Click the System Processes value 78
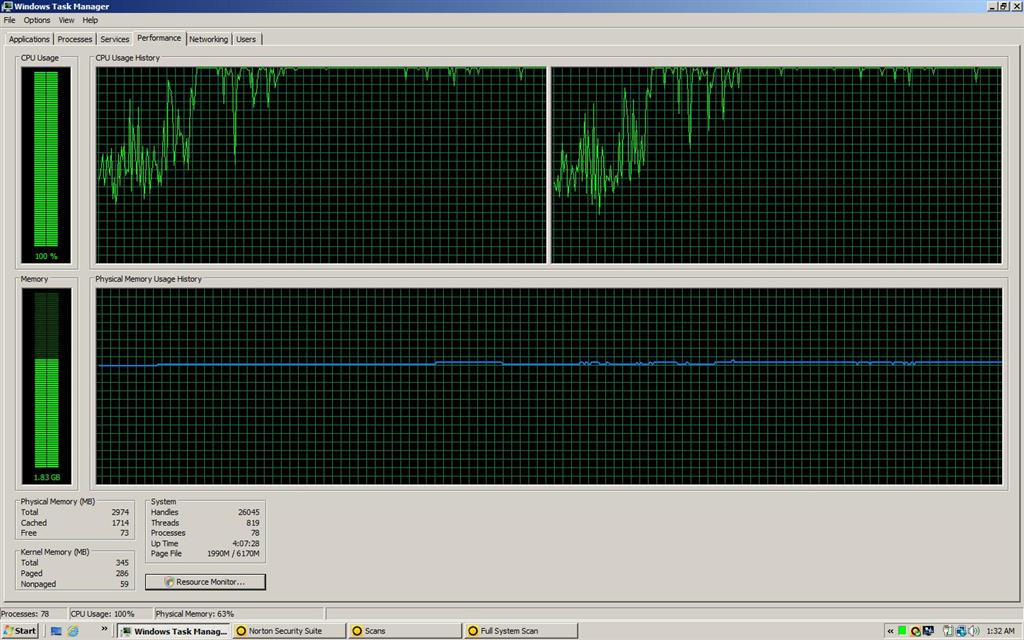1024x640 pixels. point(255,533)
